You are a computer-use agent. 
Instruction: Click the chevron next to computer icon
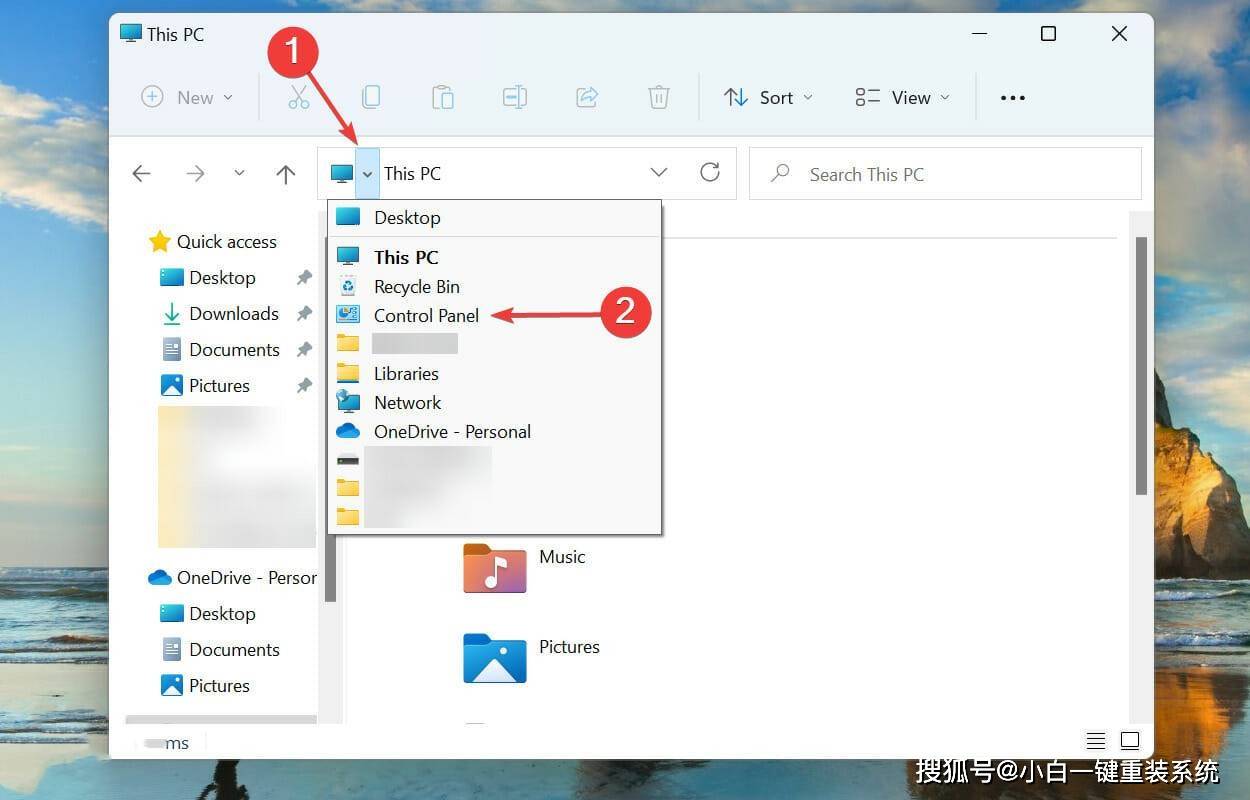[367, 174]
